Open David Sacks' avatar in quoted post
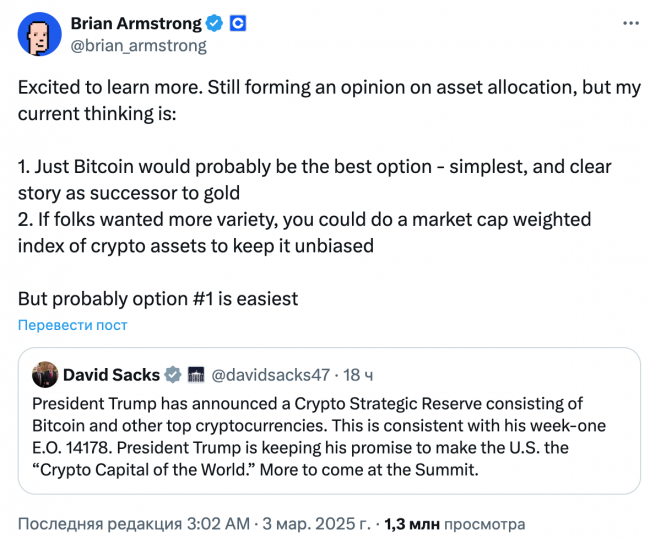 tap(45, 374)
